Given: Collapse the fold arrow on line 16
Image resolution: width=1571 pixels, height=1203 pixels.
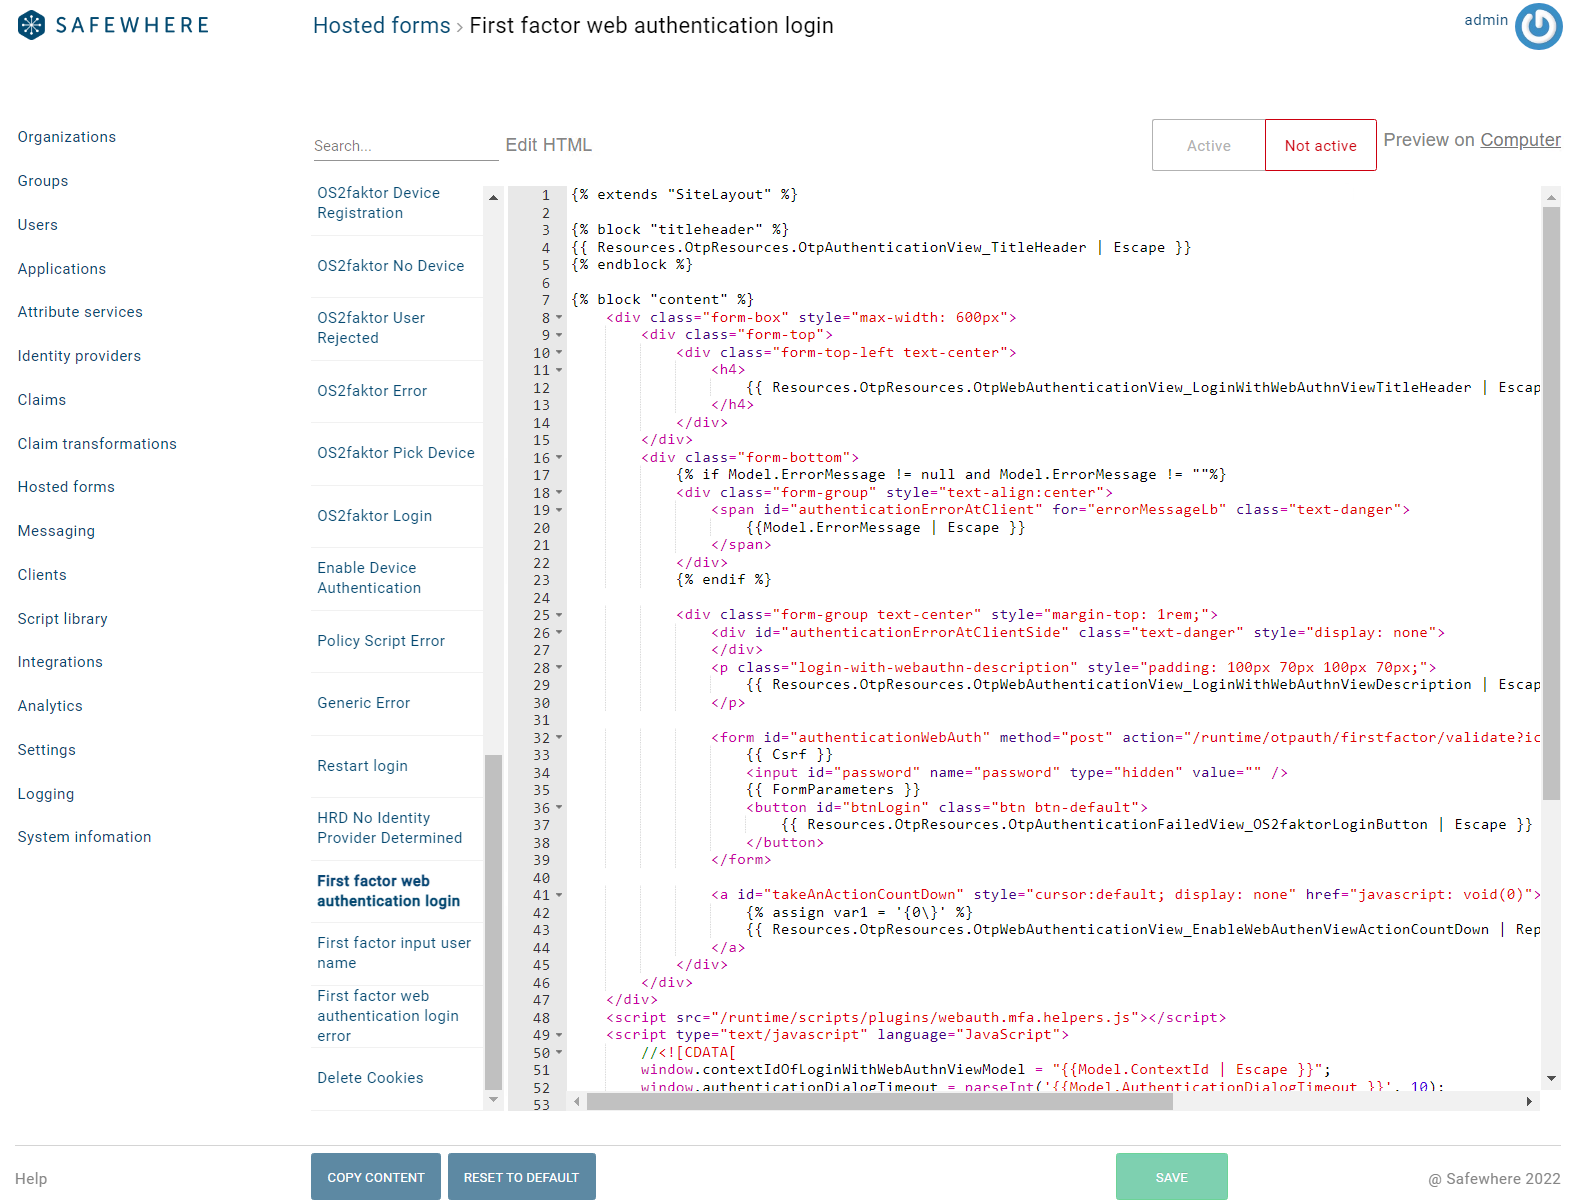Looking at the screenshot, I should coord(559,458).
